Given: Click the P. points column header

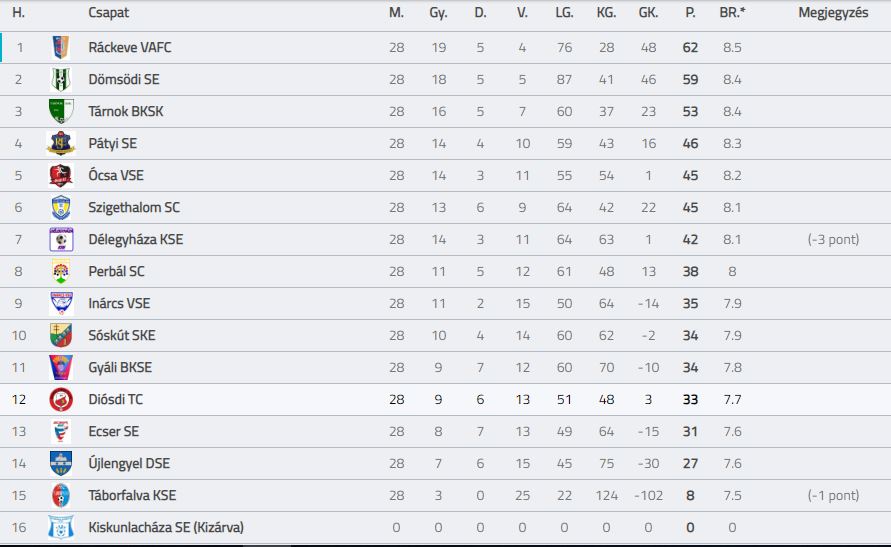Looking at the screenshot, I should click(x=690, y=12).
